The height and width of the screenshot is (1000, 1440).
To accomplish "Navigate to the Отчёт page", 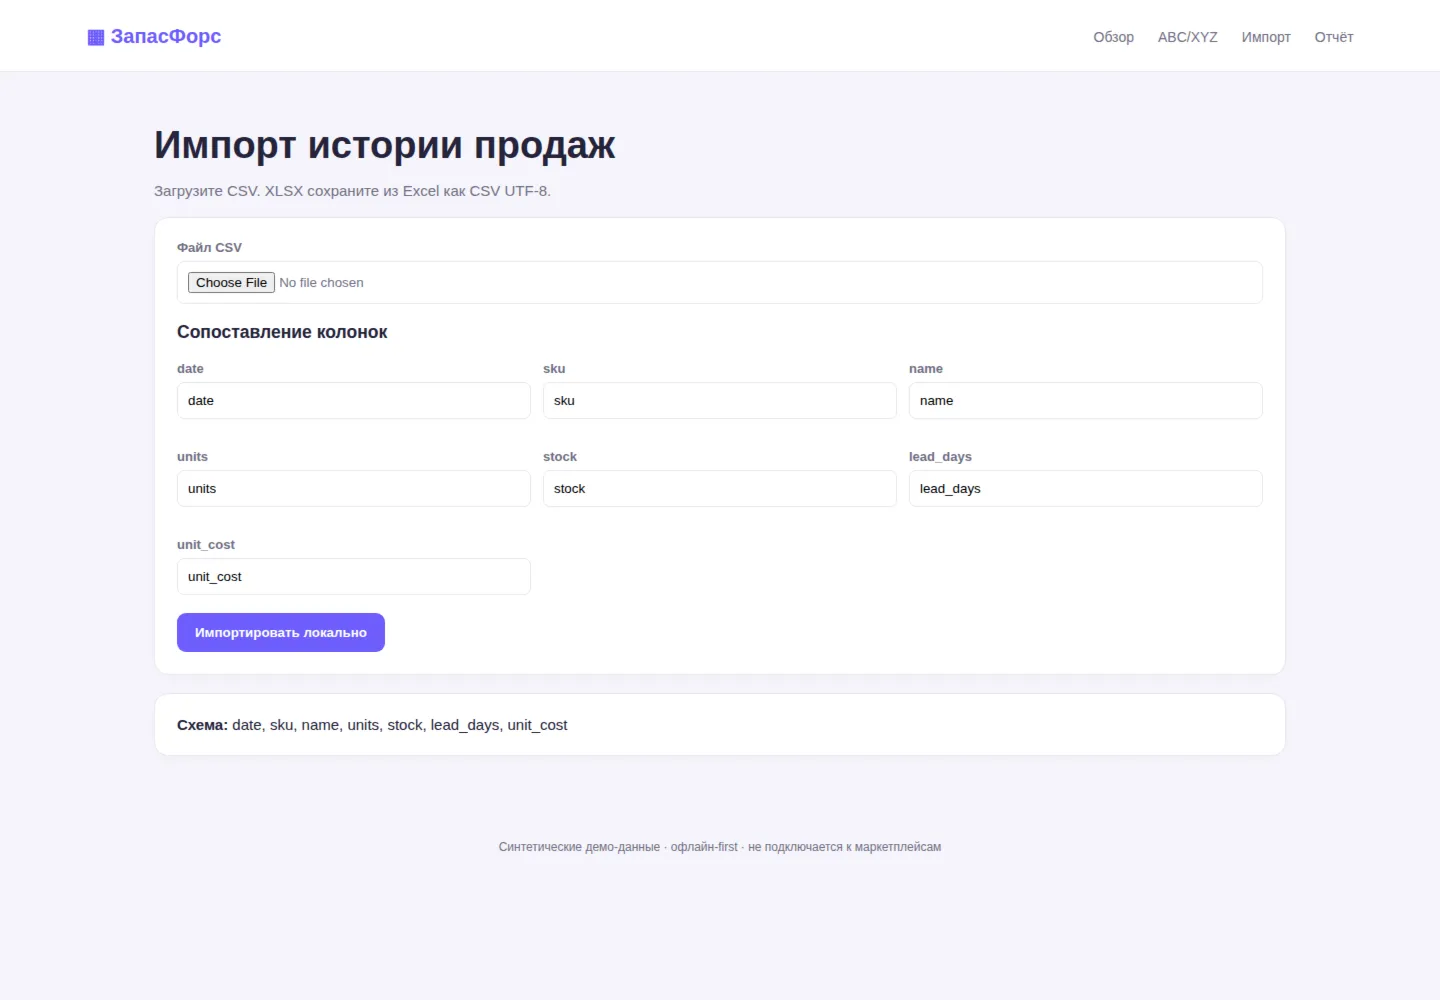I will coord(1333,37).
